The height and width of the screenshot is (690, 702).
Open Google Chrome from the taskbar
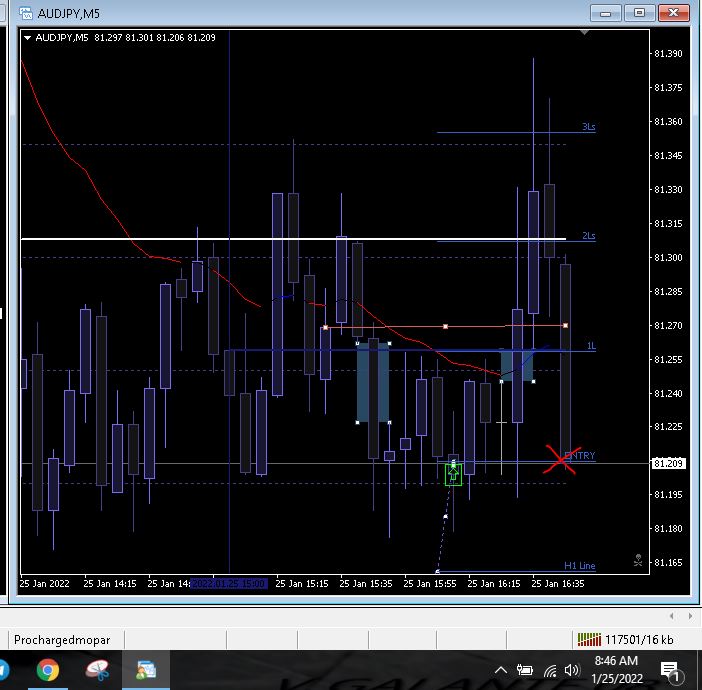point(47,669)
